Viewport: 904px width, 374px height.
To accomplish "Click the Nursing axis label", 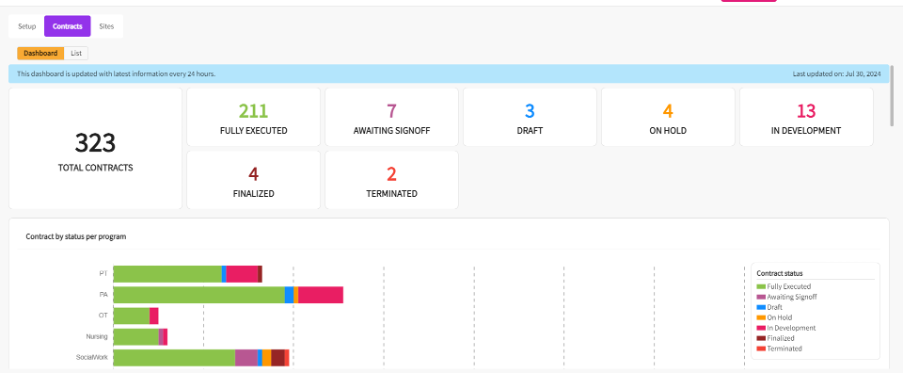I will 97,336.
